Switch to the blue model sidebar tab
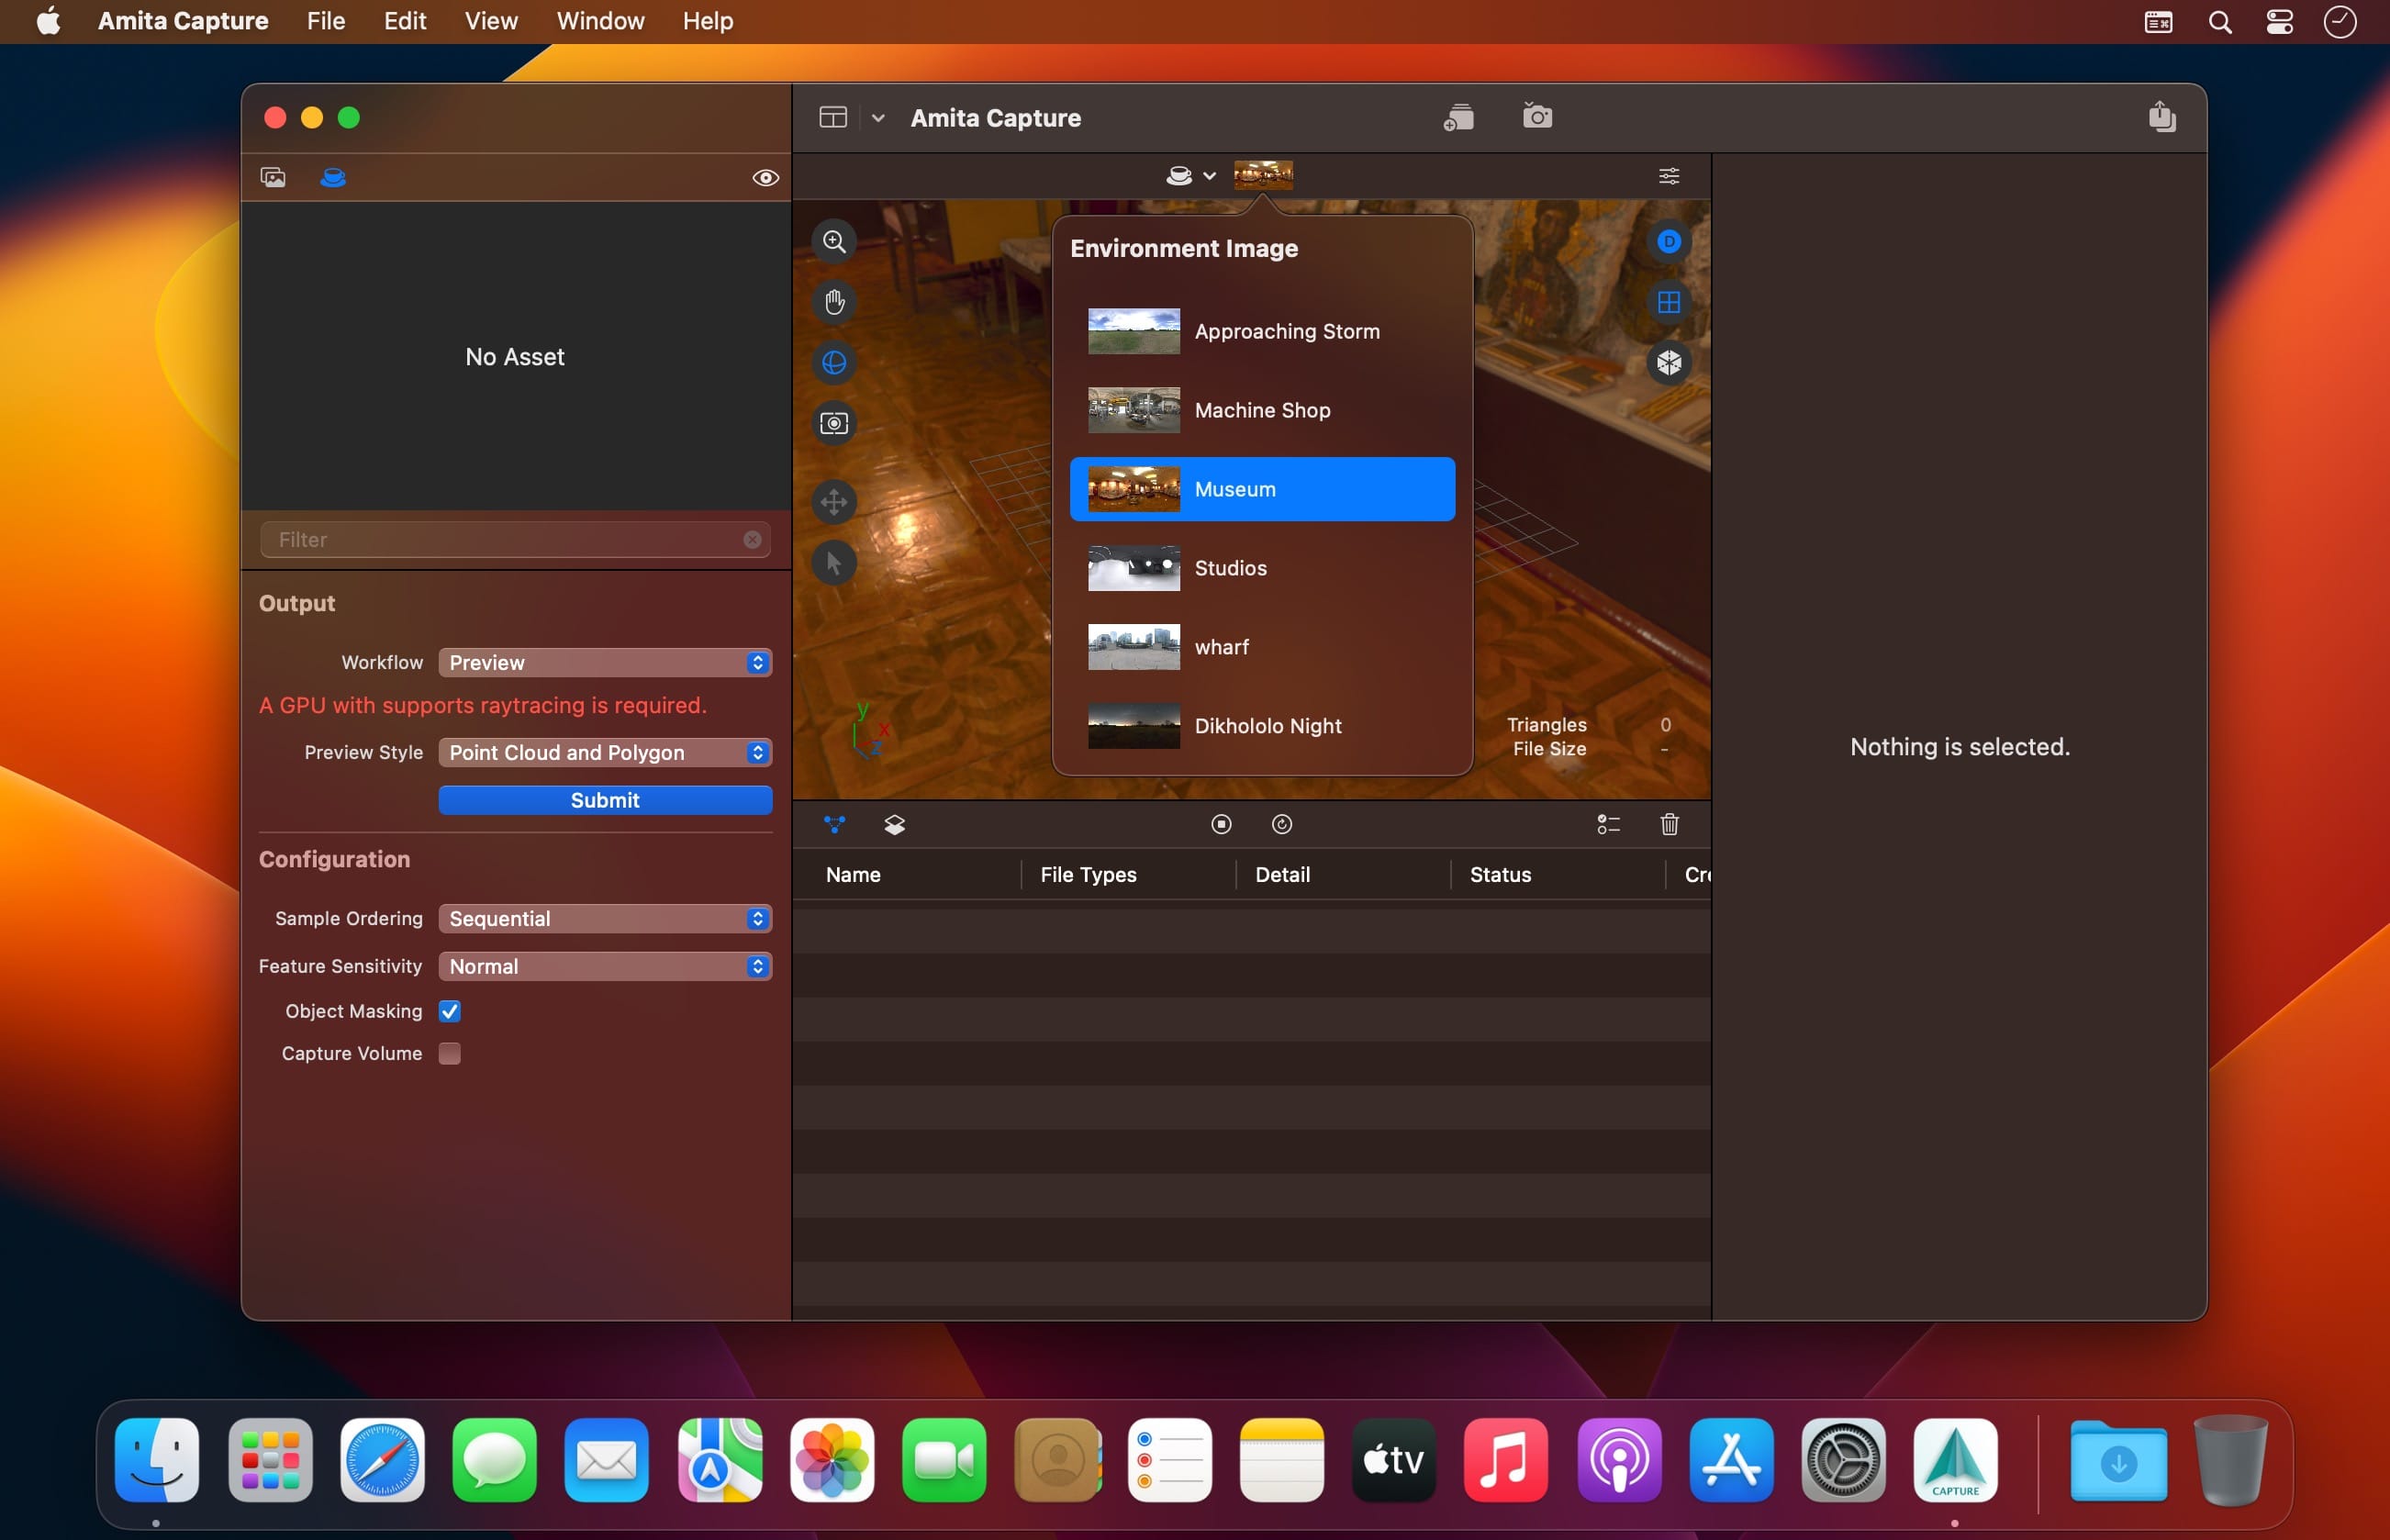 pos(333,177)
